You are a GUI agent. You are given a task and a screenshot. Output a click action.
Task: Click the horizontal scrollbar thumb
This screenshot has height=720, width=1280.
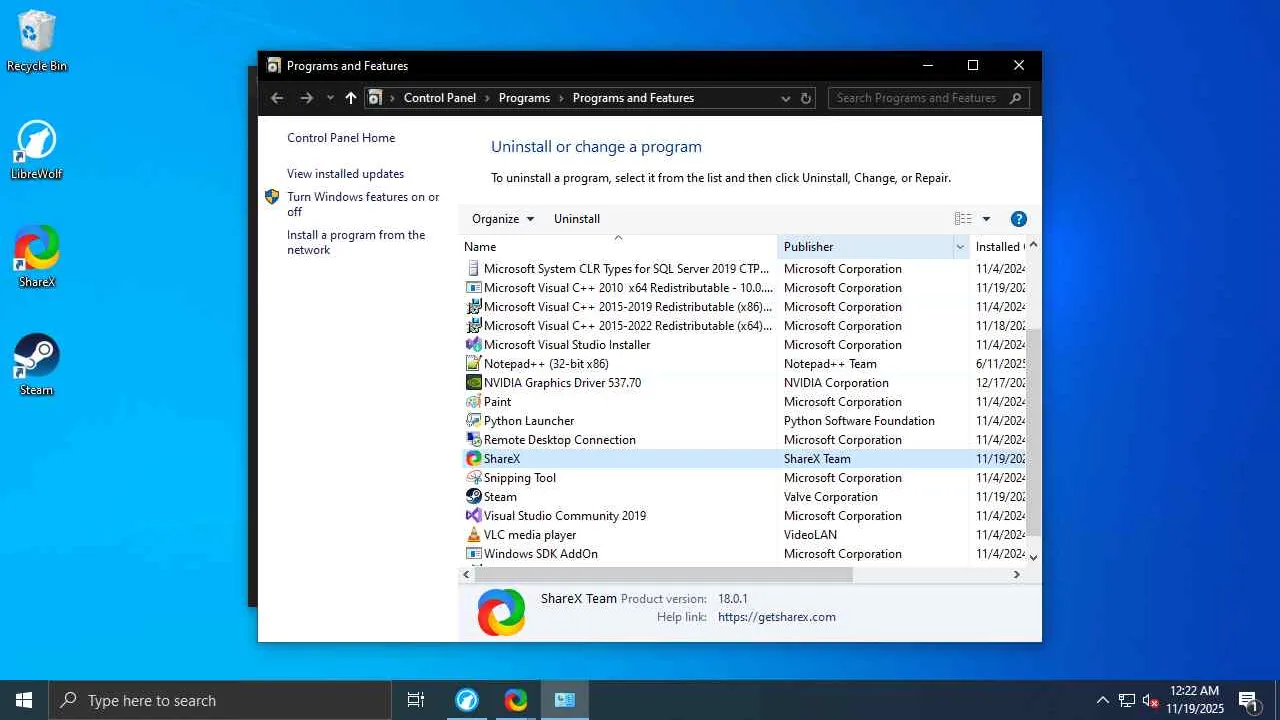pyautogui.click(x=663, y=575)
